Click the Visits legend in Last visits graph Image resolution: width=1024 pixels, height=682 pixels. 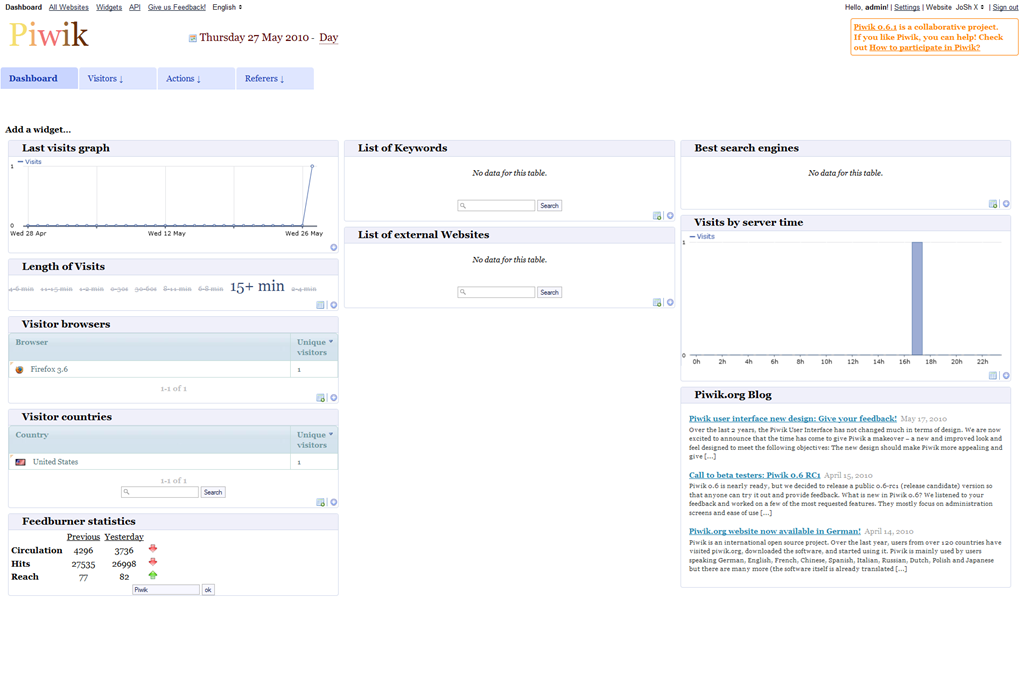pyautogui.click(x=29, y=162)
